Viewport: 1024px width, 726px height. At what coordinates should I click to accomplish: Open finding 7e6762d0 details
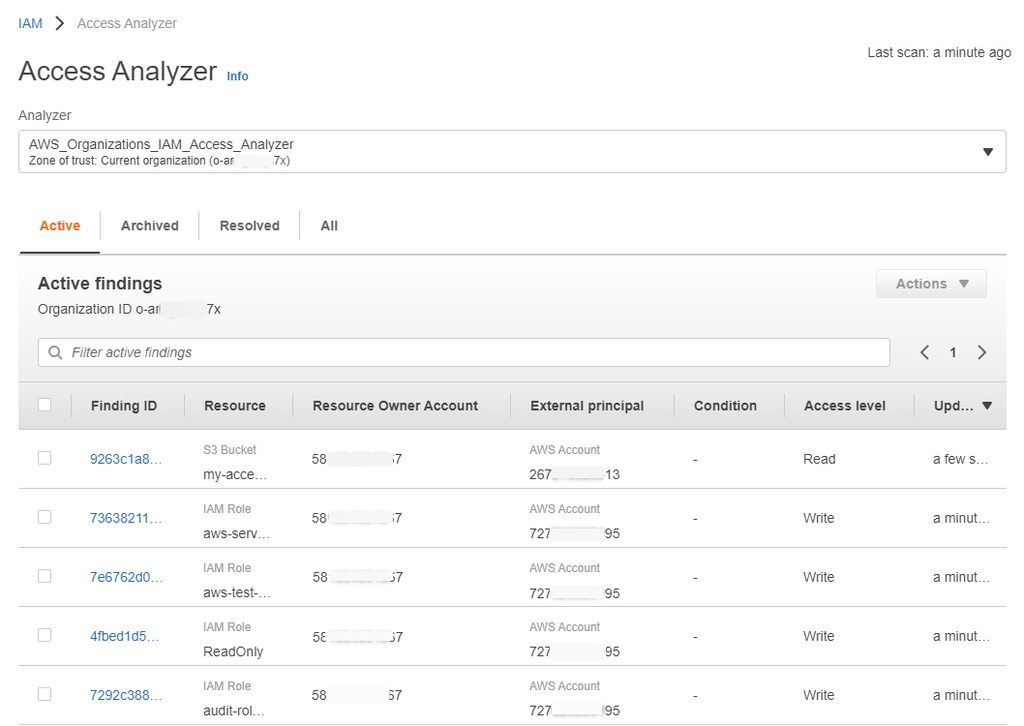(125, 577)
